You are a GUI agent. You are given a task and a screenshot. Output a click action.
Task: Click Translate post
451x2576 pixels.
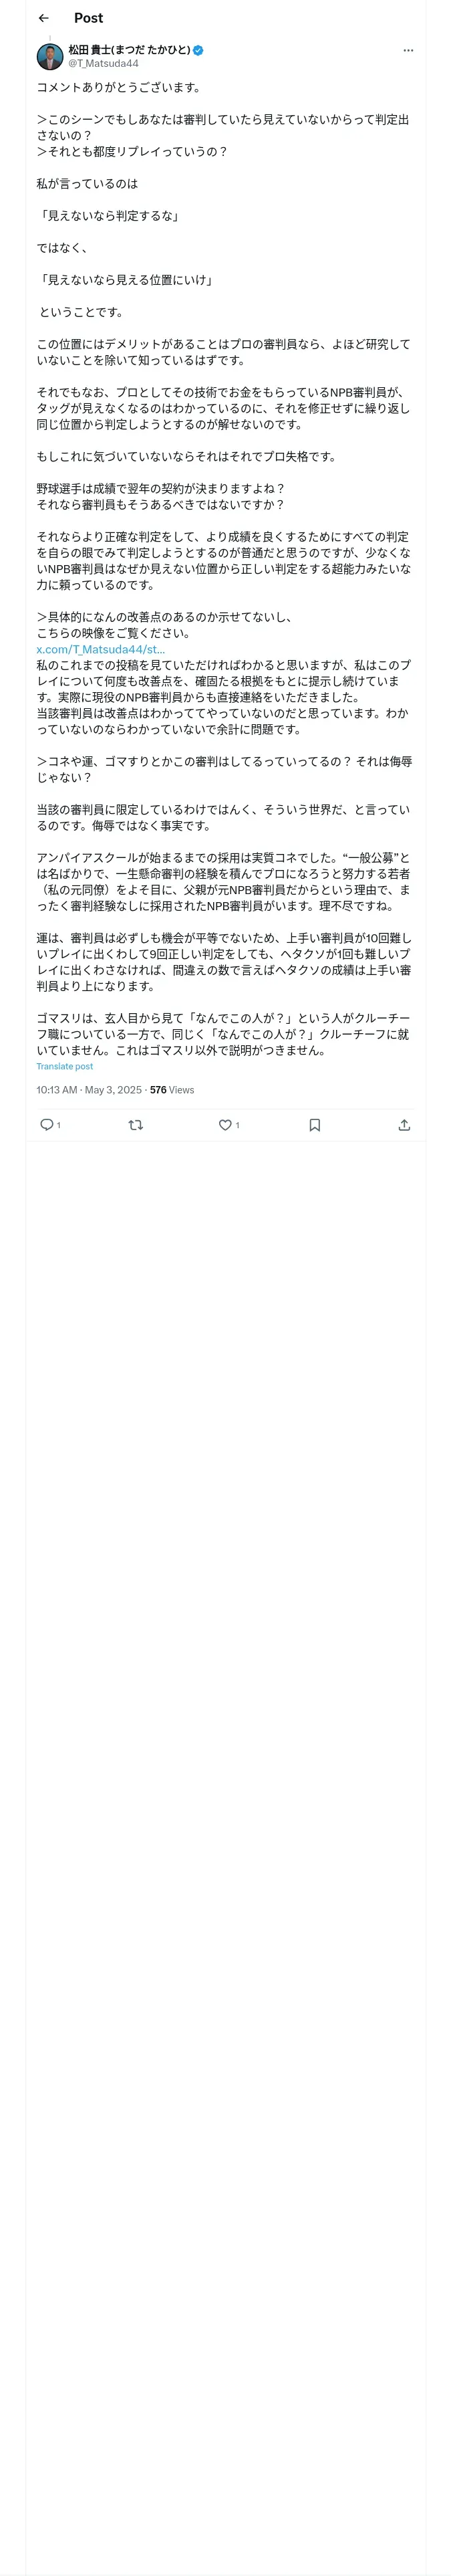coord(64,1066)
